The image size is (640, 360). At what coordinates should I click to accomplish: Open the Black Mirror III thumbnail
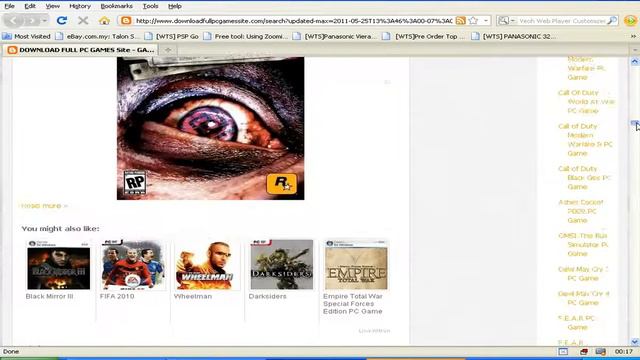[59, 265]
